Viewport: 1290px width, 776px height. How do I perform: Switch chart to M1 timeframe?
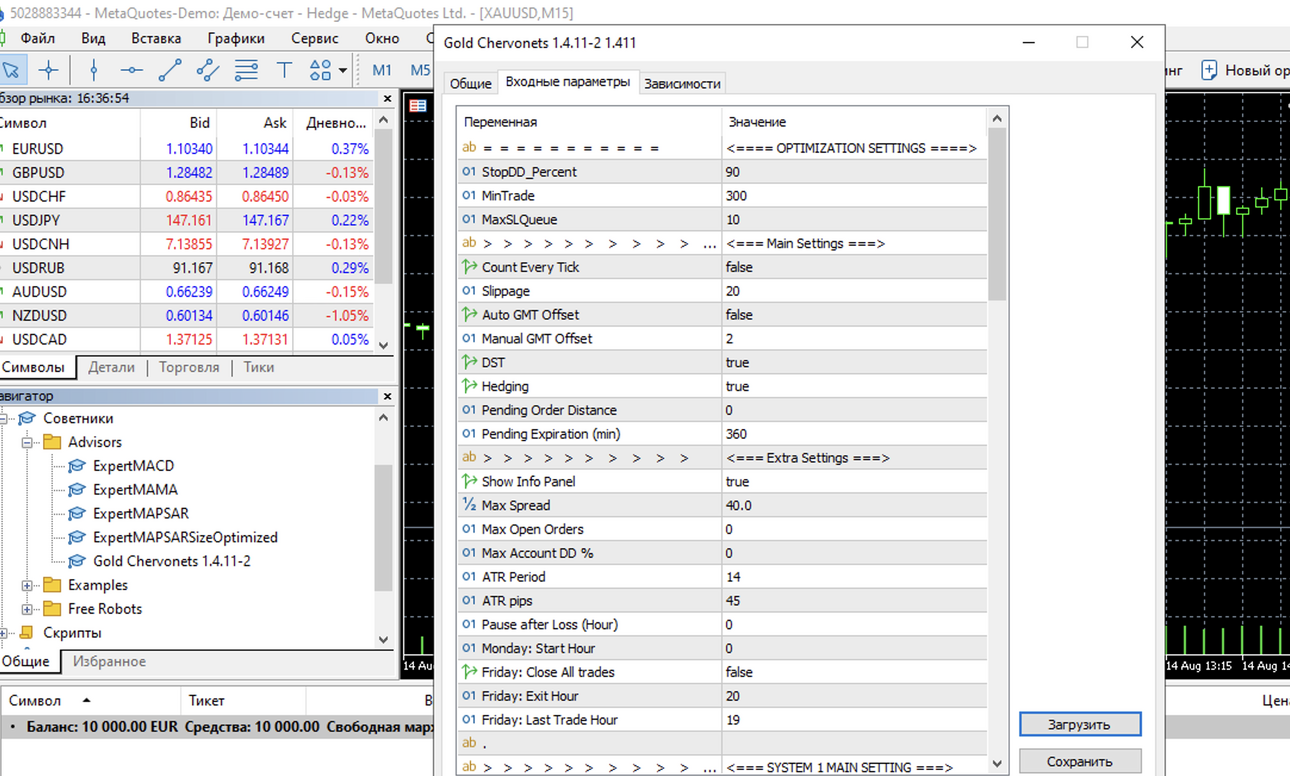click(382, 70)
